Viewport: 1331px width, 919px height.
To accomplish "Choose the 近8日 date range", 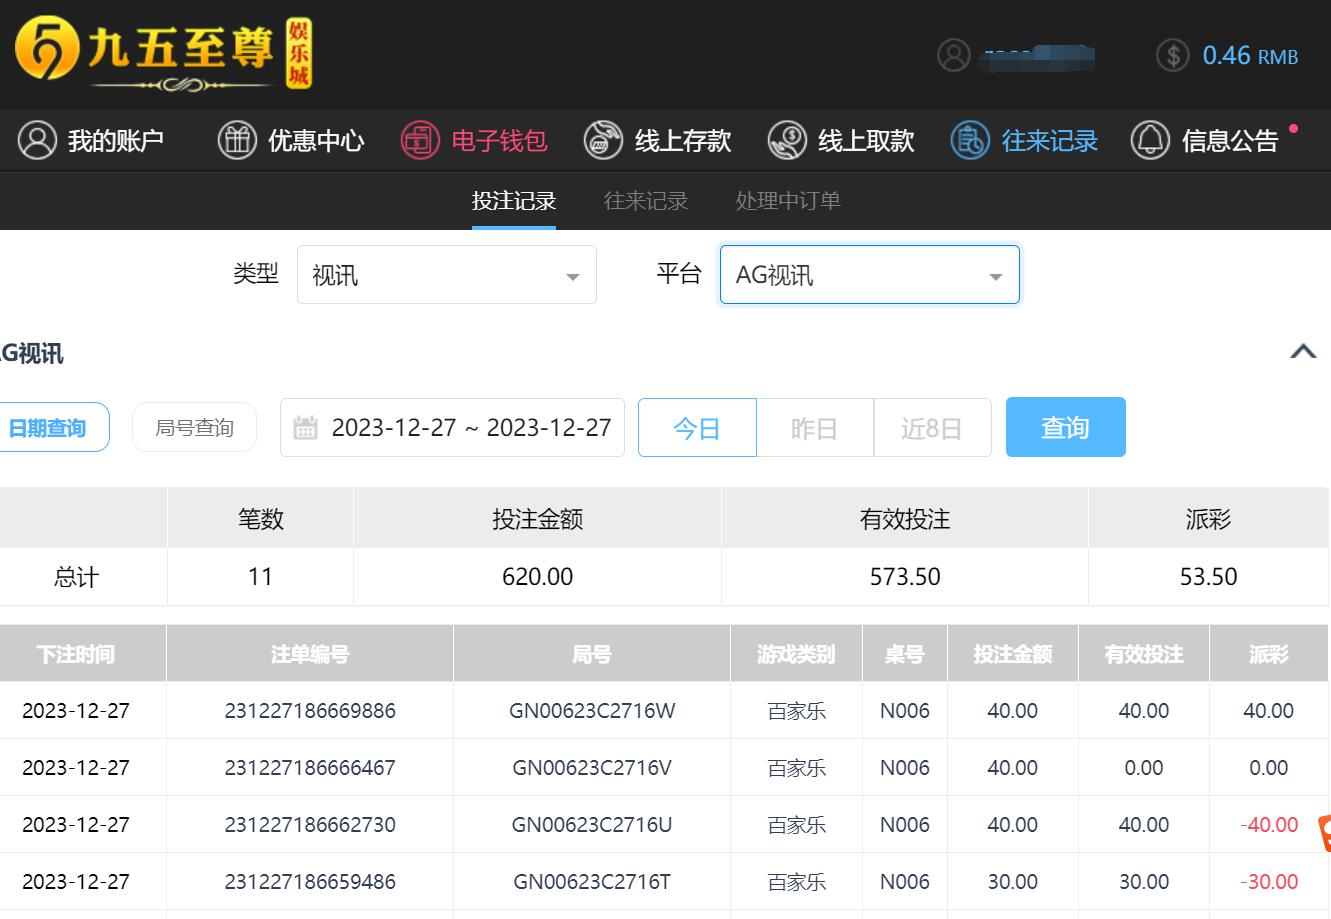I will pyautogui.click(x=932, y=428).
